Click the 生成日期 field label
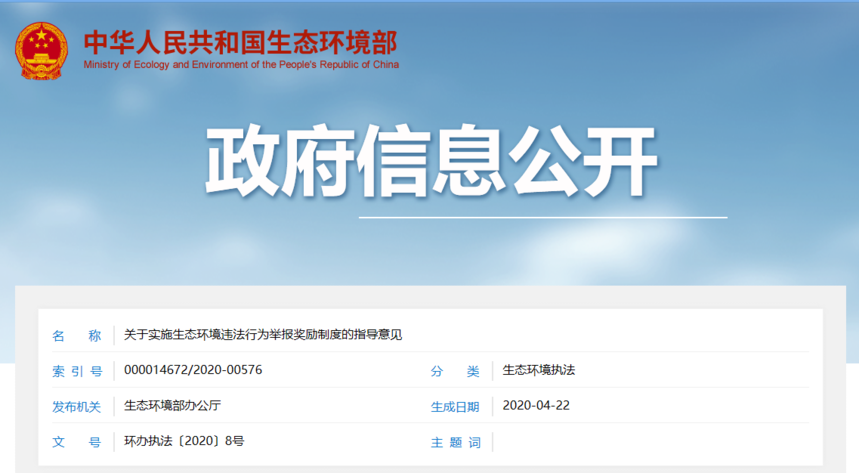 pyautogui.click(x=455, y=407)
